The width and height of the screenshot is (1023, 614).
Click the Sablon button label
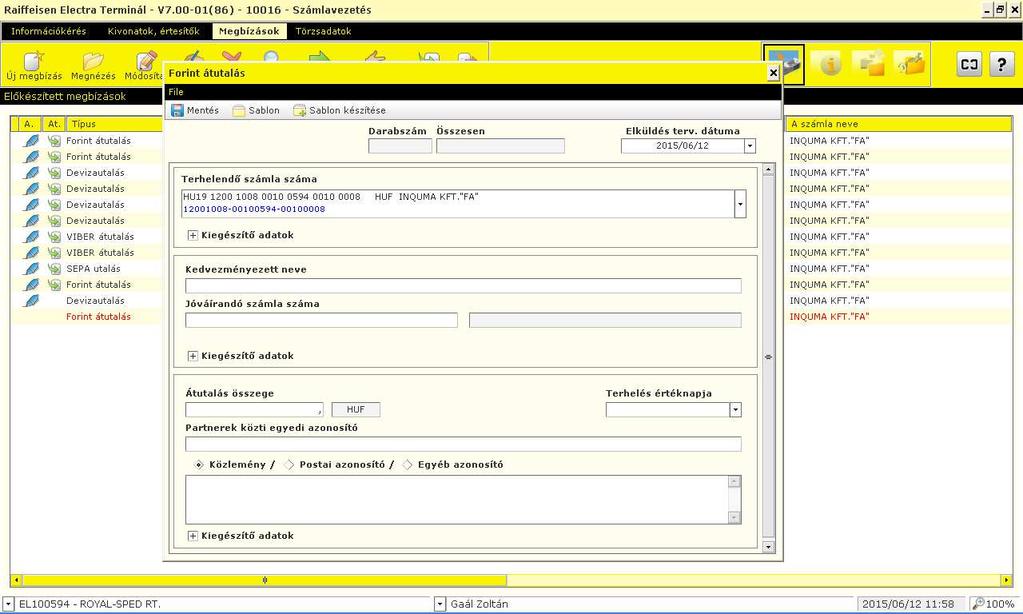[x=264, y=110]
